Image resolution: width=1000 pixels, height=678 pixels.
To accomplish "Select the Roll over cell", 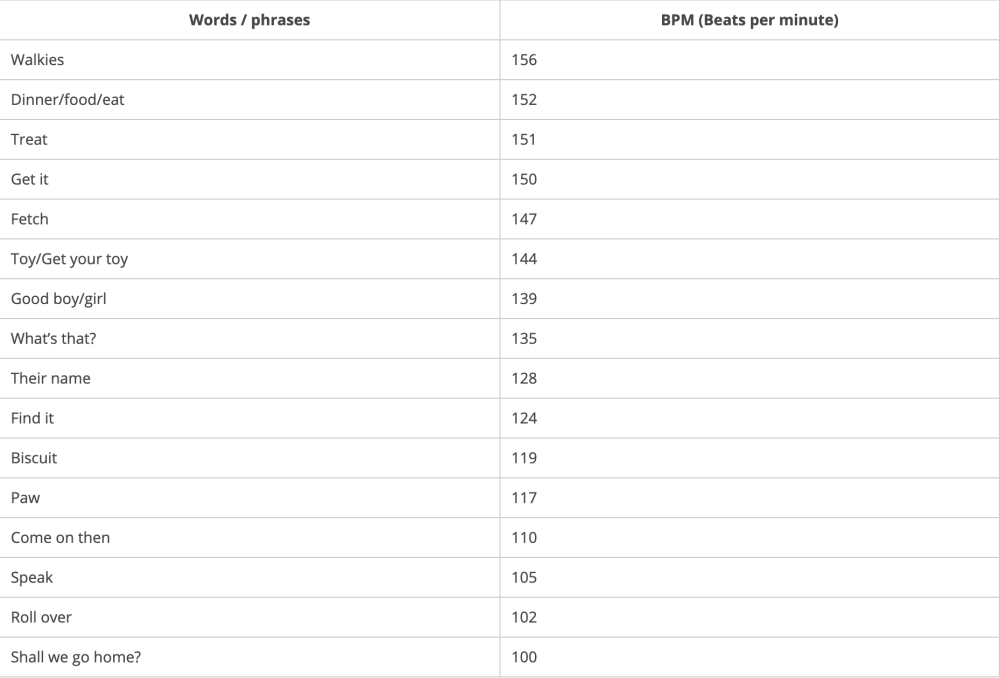I will 41,618.
